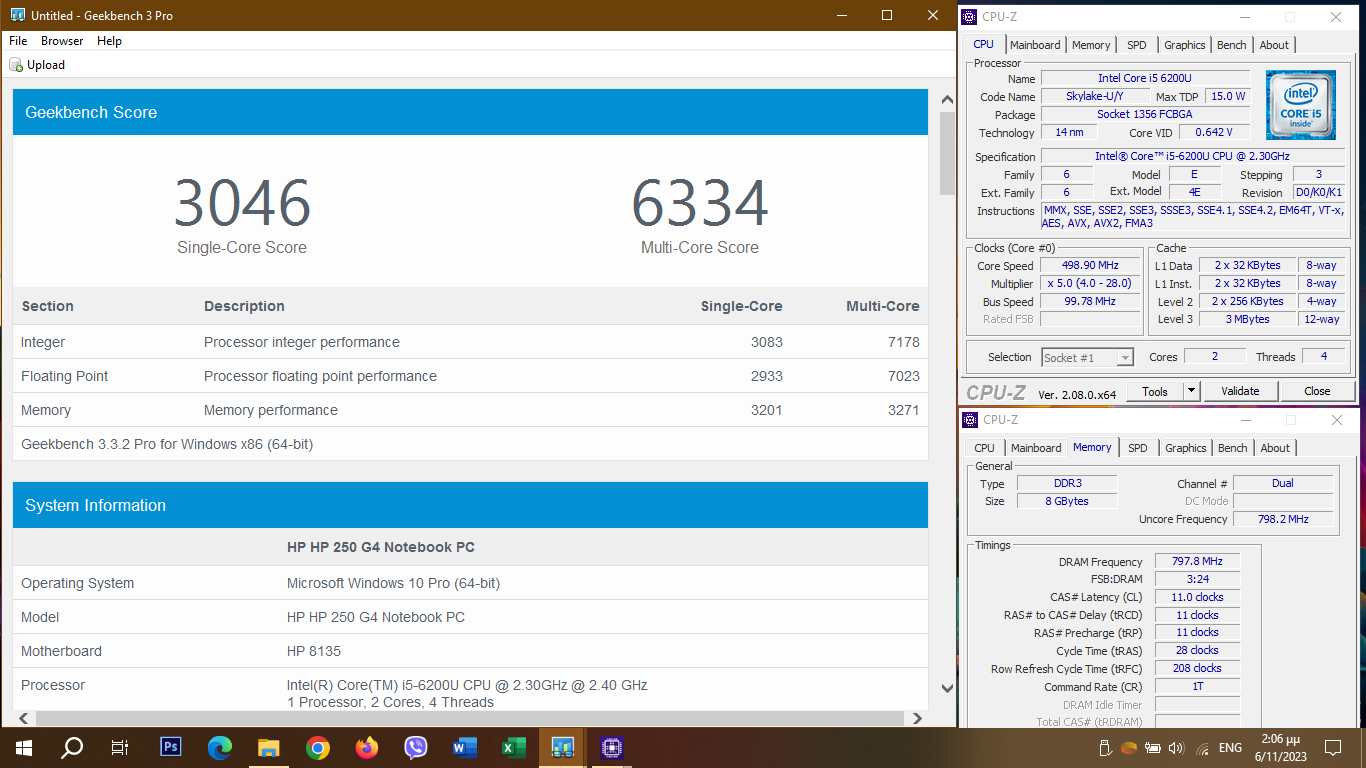Open the Browser menu in Geekbench

click(x=62, y=41)
